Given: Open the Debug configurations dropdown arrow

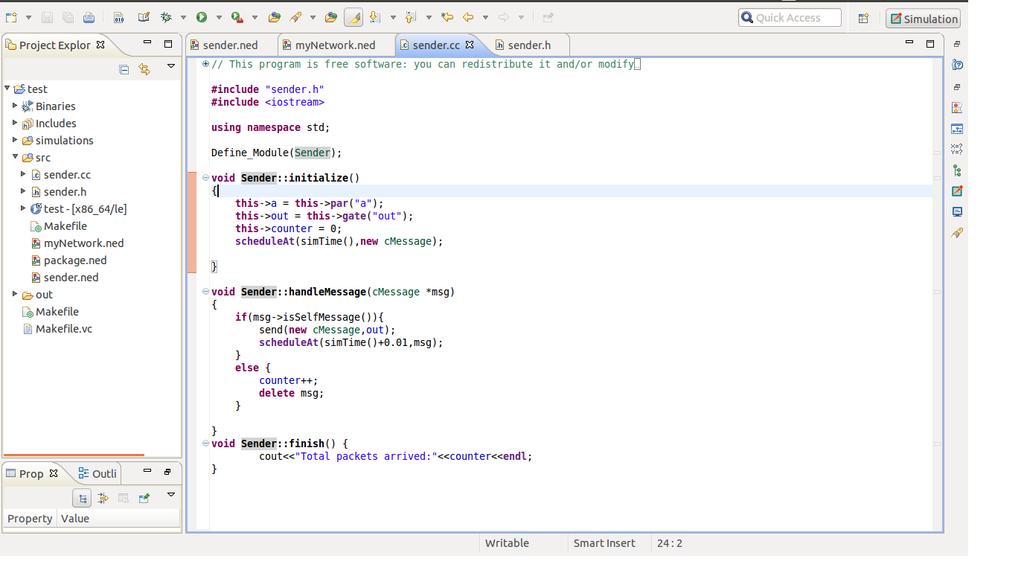Looking at the screenshot, I should tap(184, 18).
